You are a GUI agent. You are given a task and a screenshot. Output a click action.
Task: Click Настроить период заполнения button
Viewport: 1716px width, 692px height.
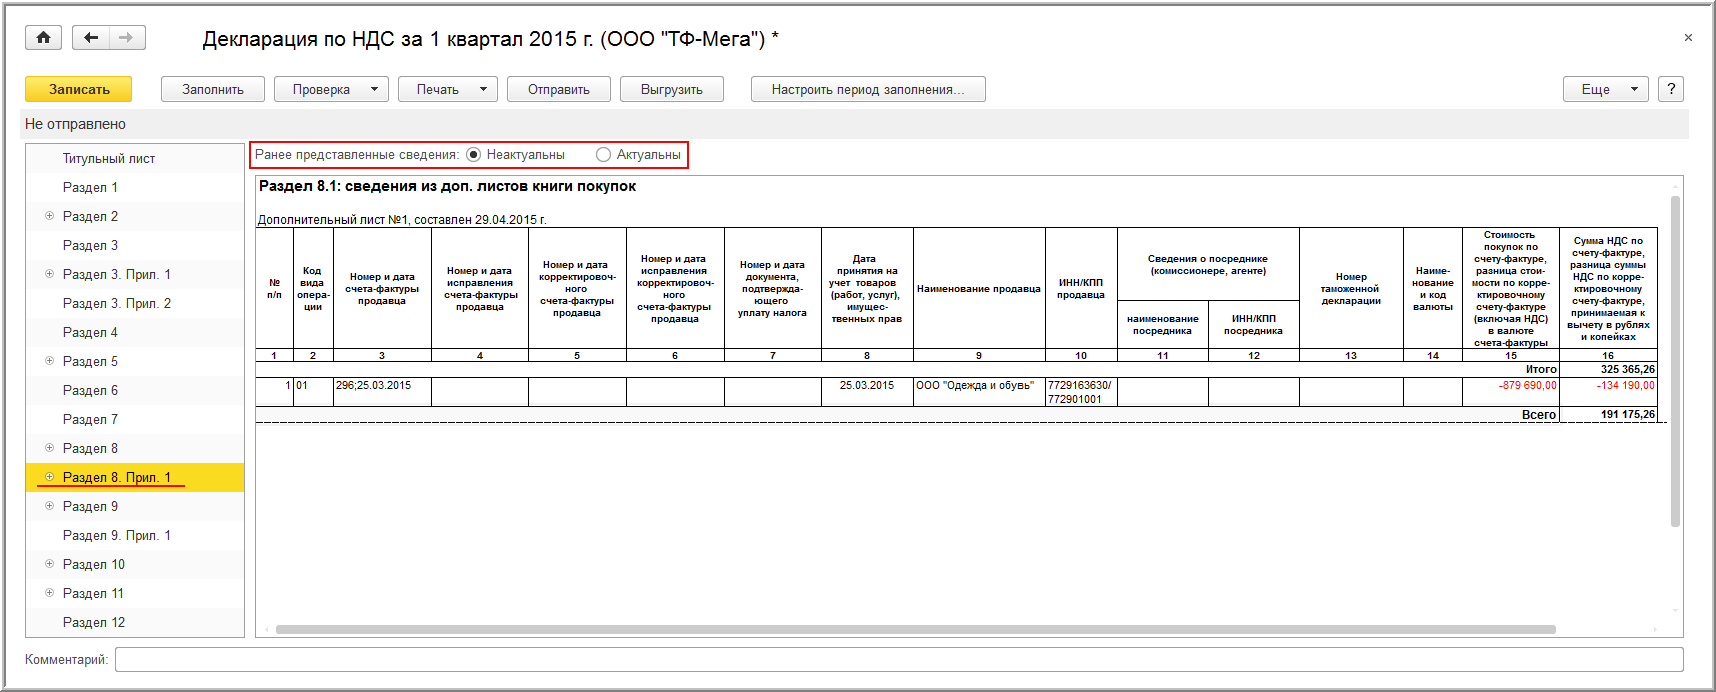868,89
